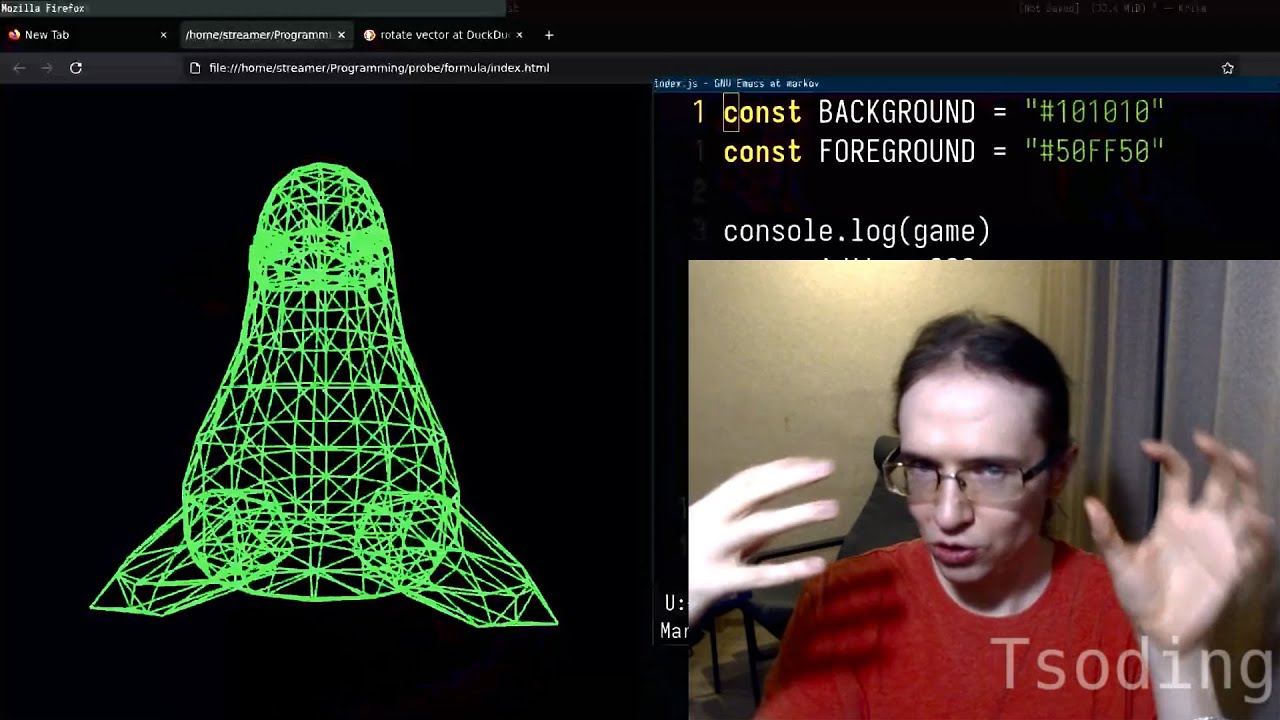Close the DuckDuckGo search tab
Viewport: 1280px width, 720px height.
519,35
